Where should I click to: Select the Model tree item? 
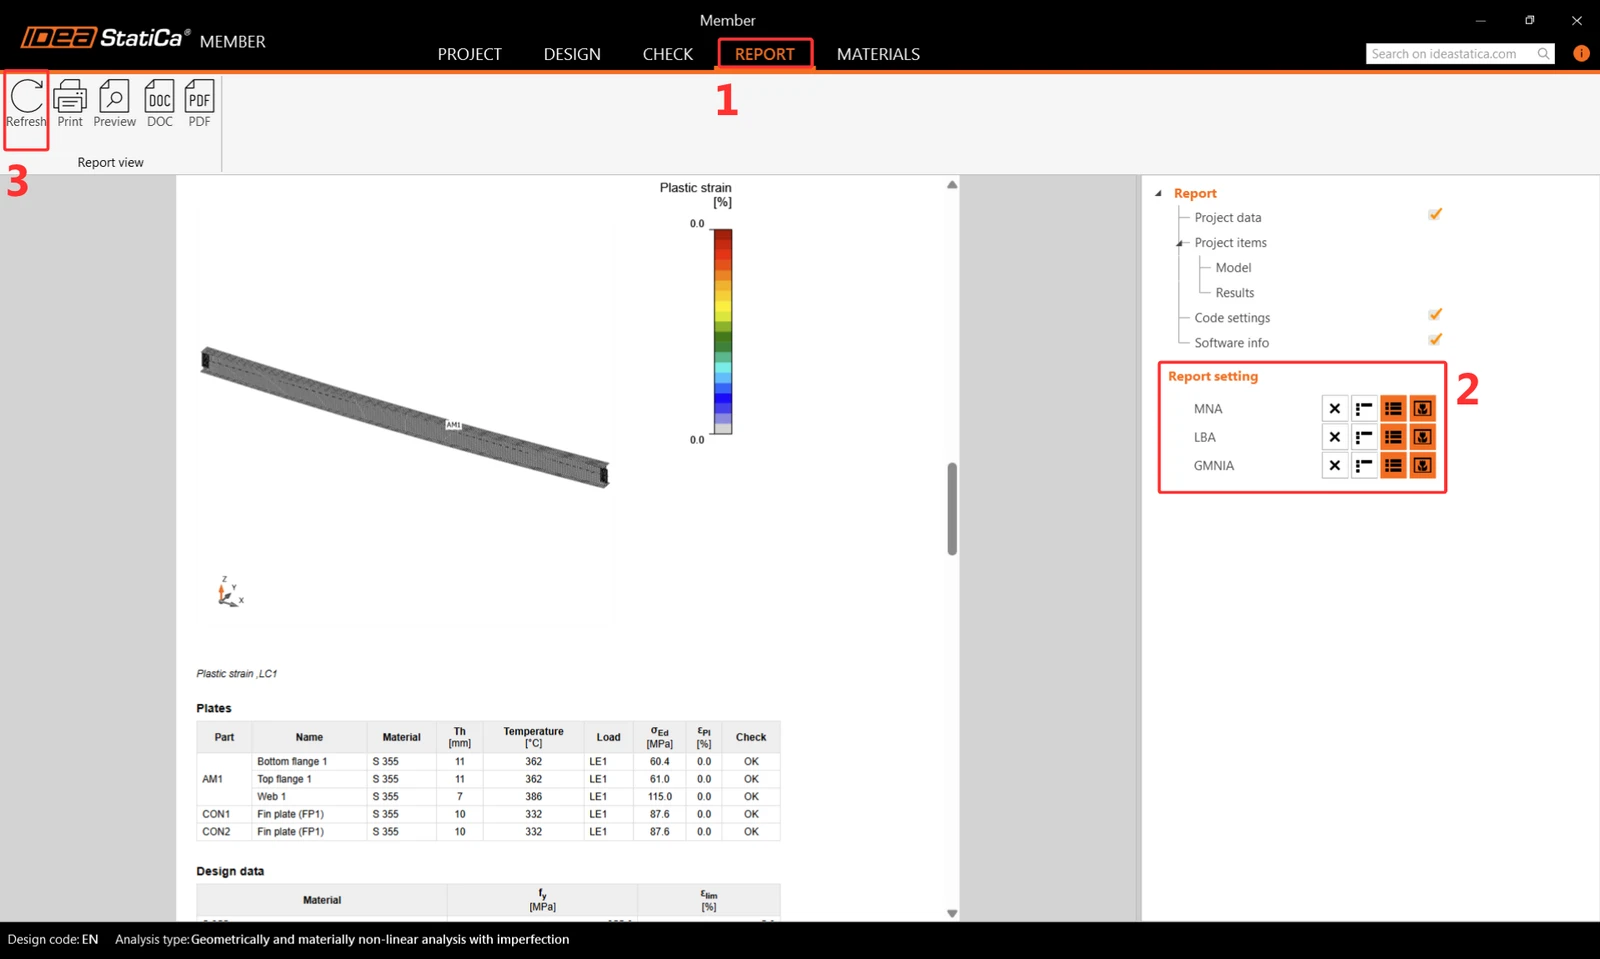[1233, 268]
